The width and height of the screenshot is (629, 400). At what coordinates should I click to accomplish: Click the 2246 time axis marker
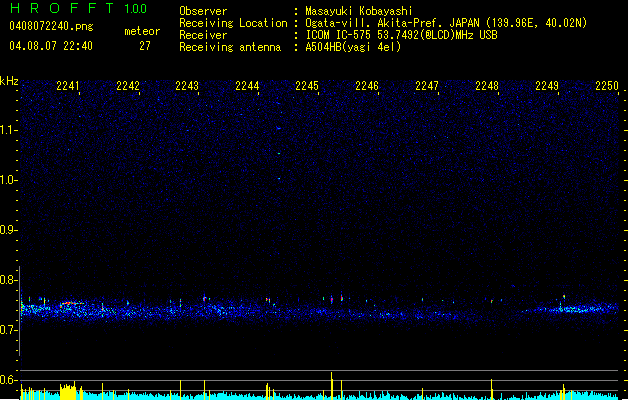pyautogui.click(x=367, y=86)
